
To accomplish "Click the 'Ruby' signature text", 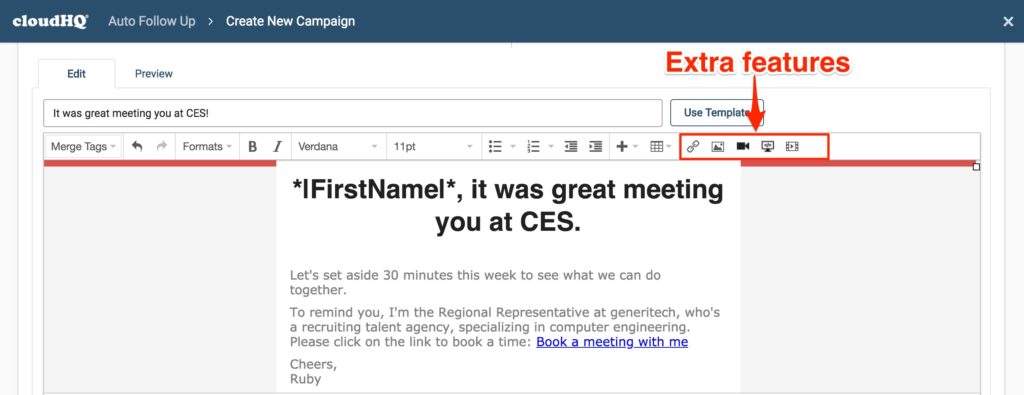I will pos(306,379).
